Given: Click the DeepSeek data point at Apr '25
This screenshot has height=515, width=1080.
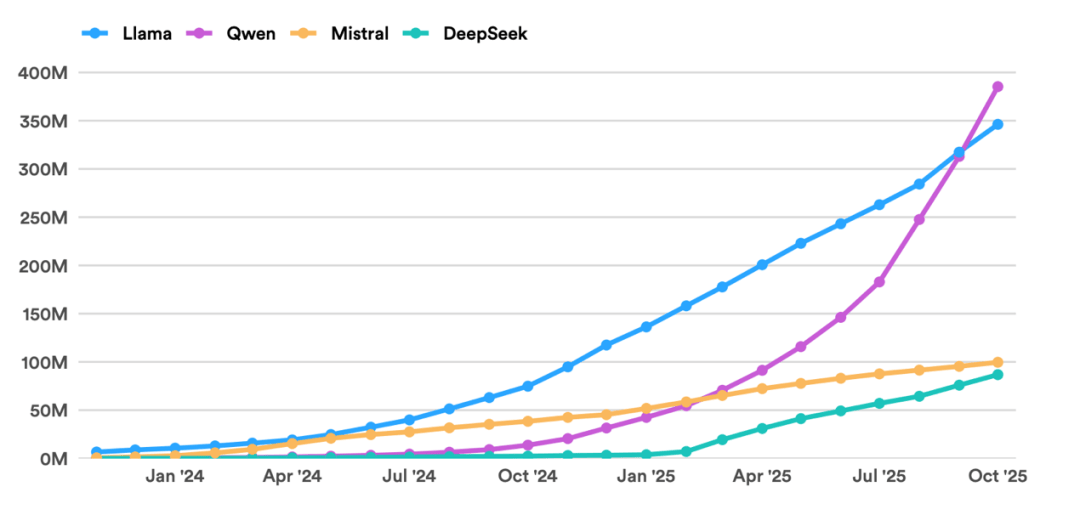Looking at the screenshot, I should (762, 428).
